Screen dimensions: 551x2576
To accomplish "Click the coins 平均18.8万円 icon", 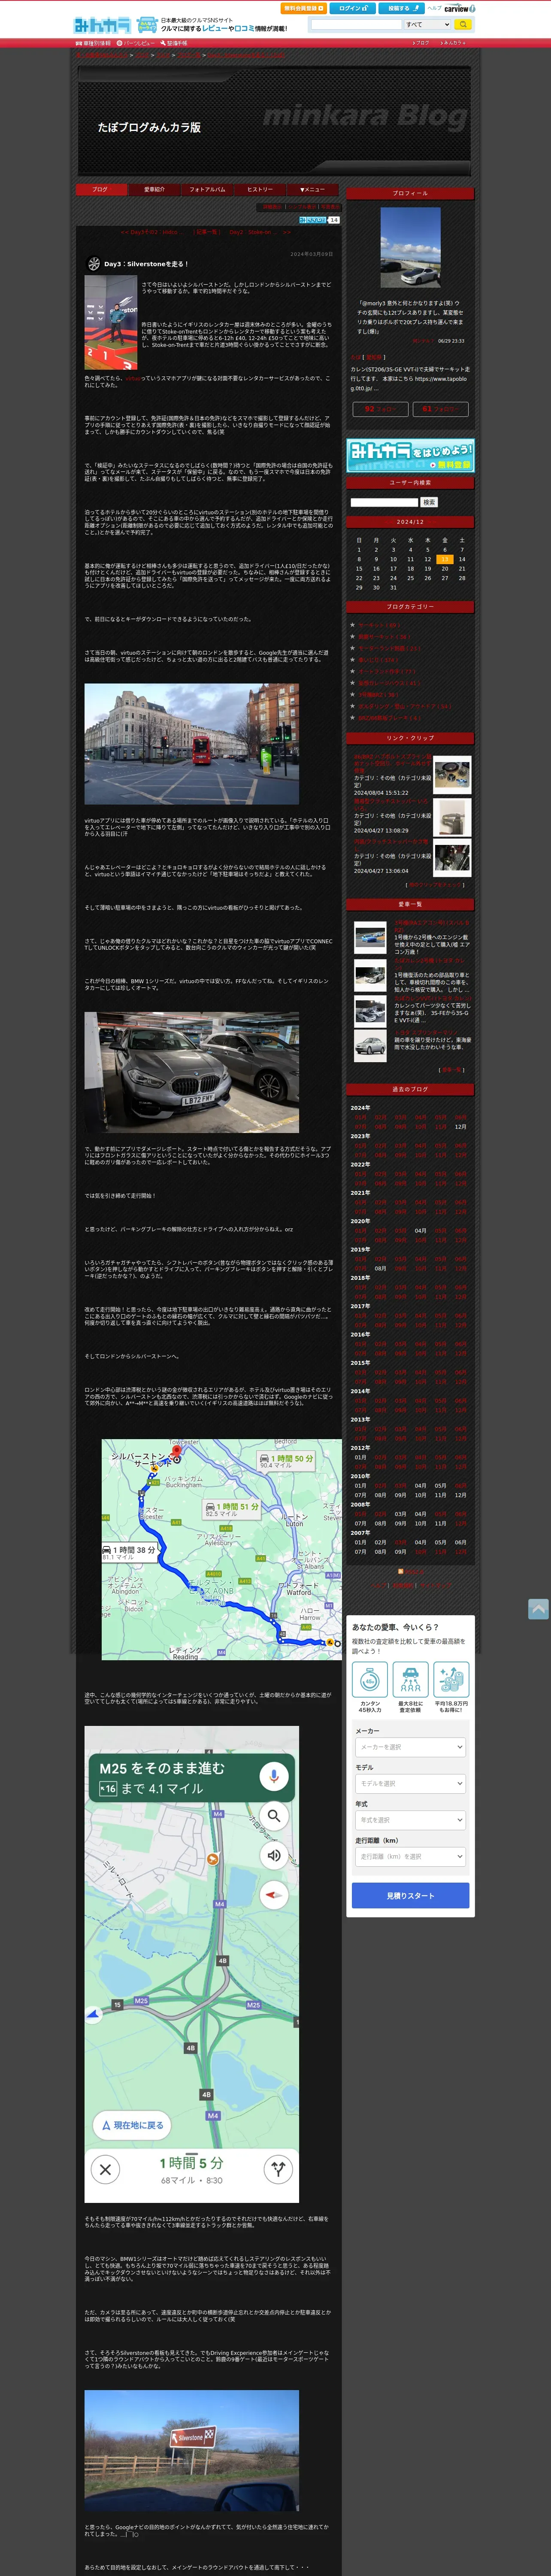I will click(451, 1679).
